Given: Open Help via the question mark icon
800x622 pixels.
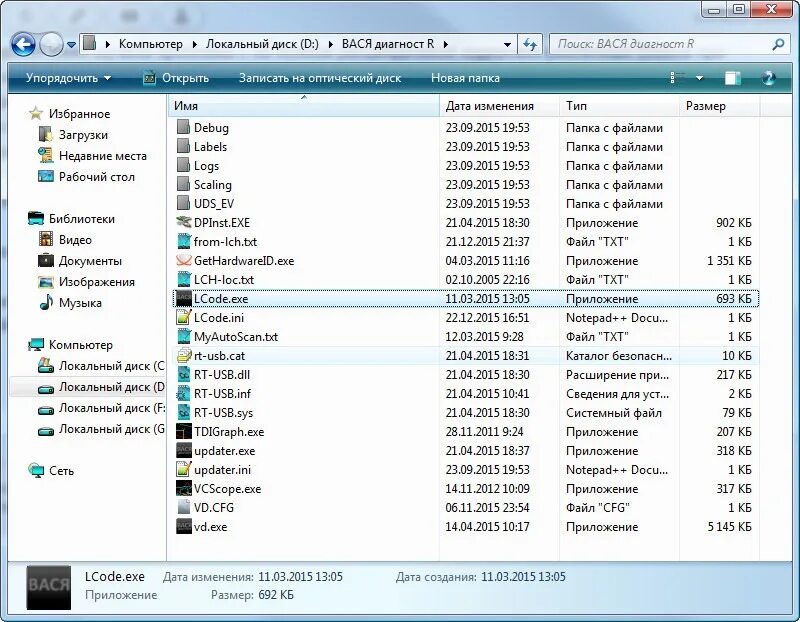Looking at the screenshot, I should (x=768, y=78).
